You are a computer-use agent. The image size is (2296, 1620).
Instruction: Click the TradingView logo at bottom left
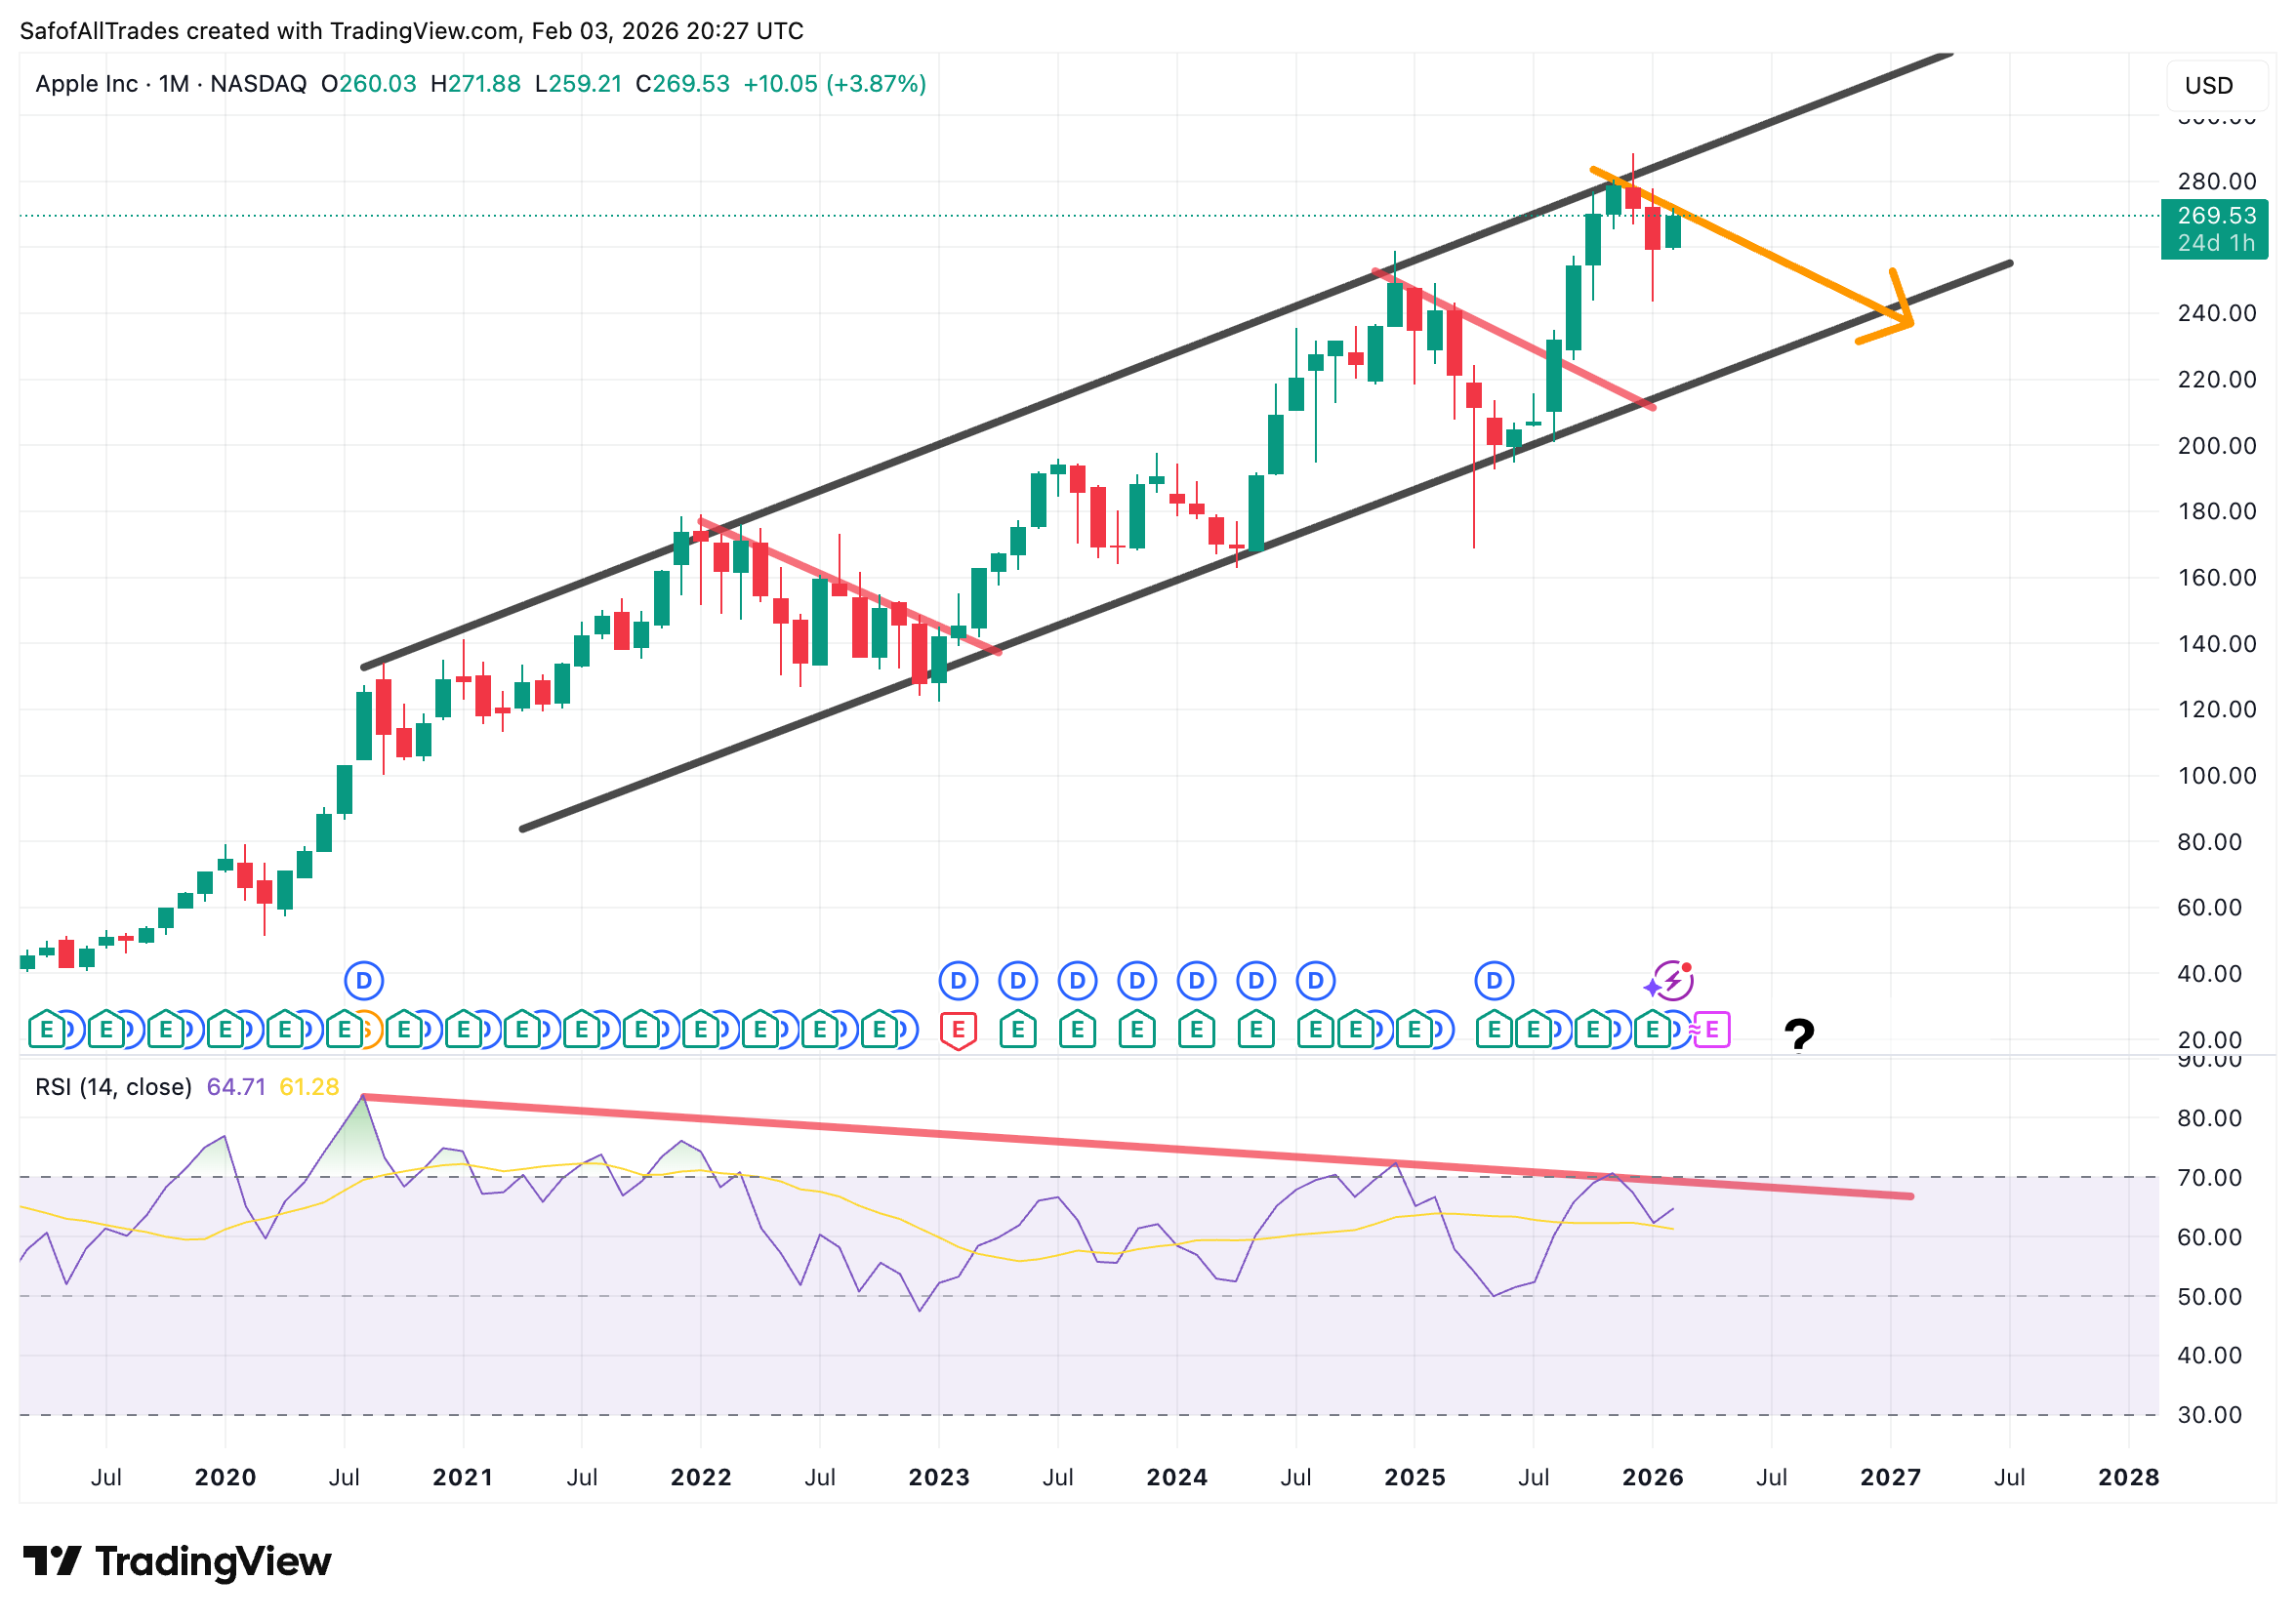tap(177, 1561)
